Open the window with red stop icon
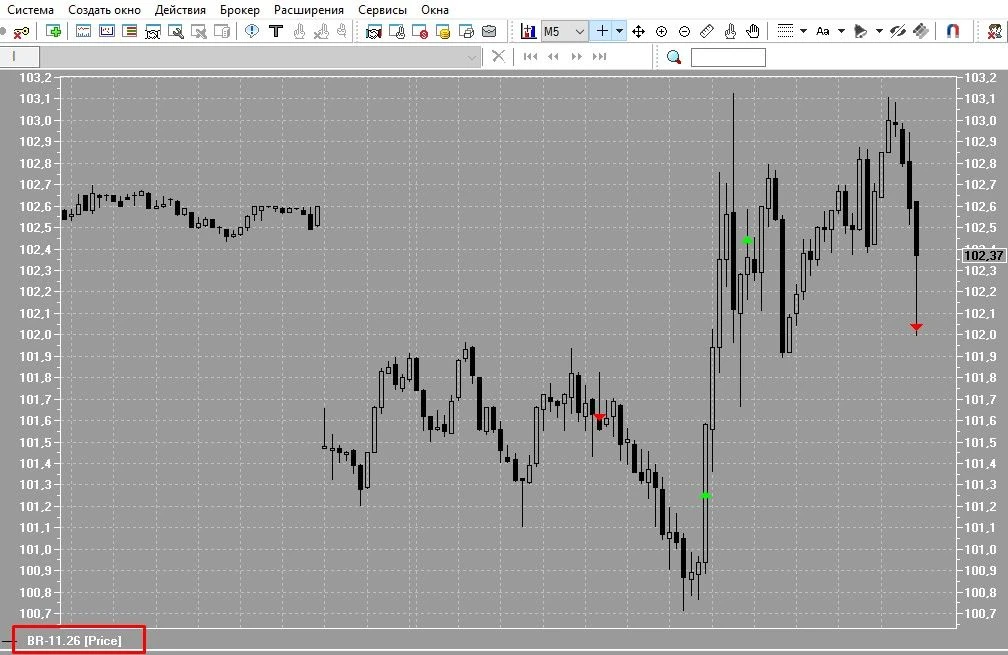The image size is (1008, 655). [x=420, y=31]
